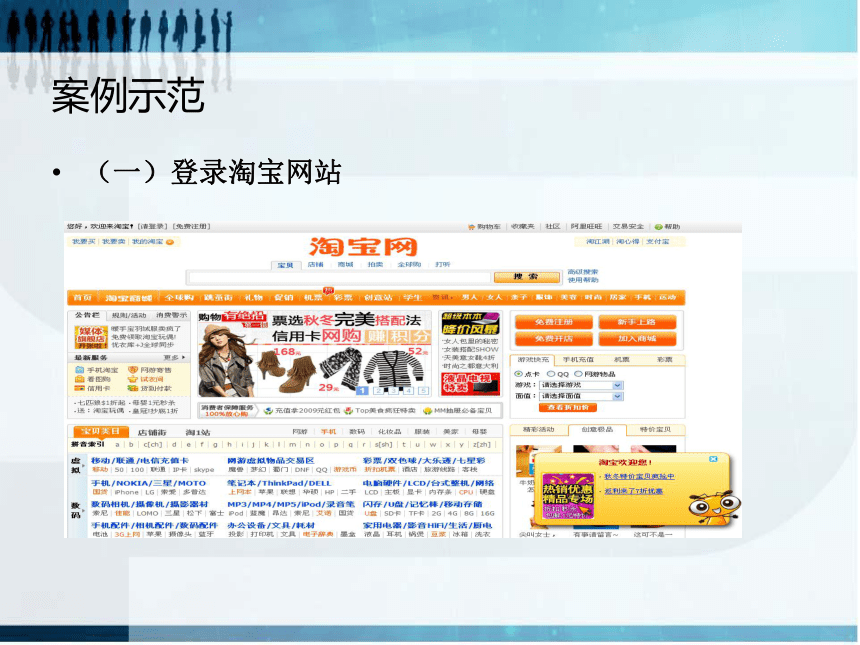This screenshot has width=860, height=645.
Task: Click 首页 in orange navigation bar
Action: (x=82, y=298)
